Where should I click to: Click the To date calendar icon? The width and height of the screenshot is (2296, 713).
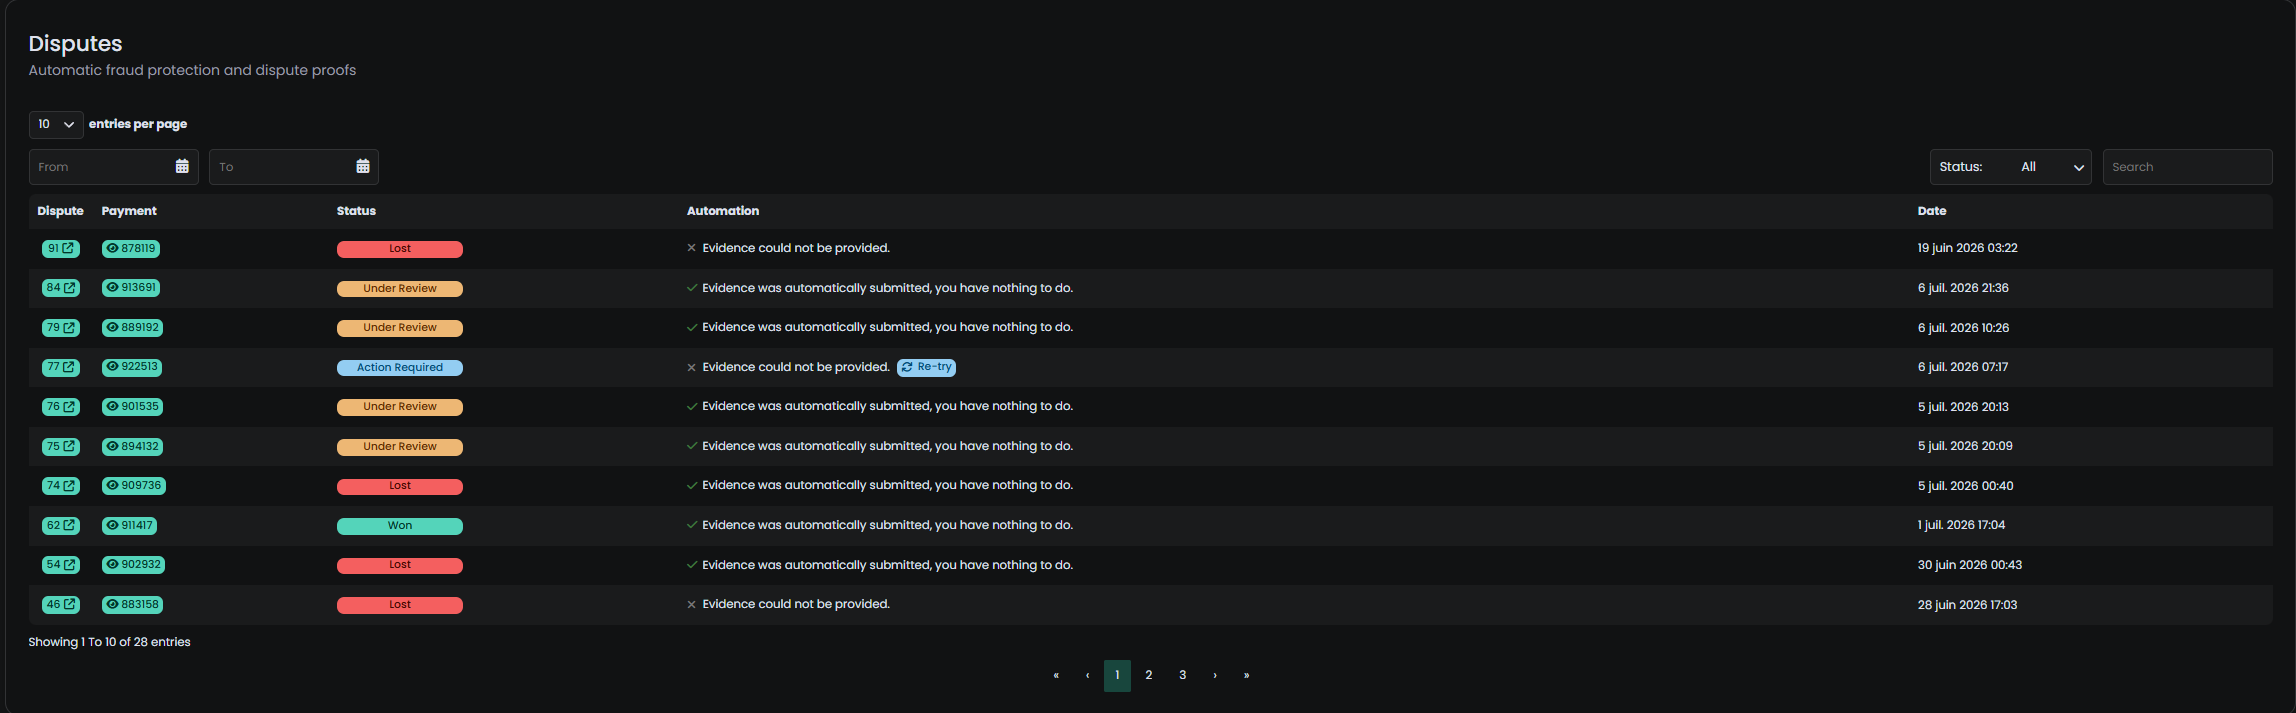(363, 167)
